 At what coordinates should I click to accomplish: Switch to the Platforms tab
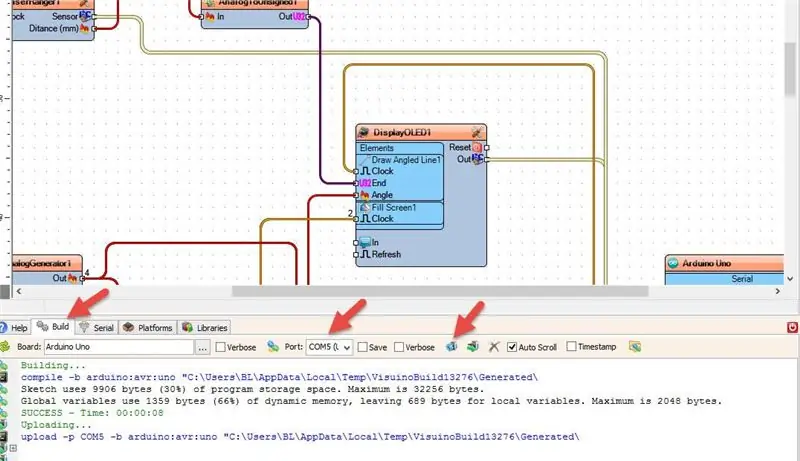click(148, 328)
